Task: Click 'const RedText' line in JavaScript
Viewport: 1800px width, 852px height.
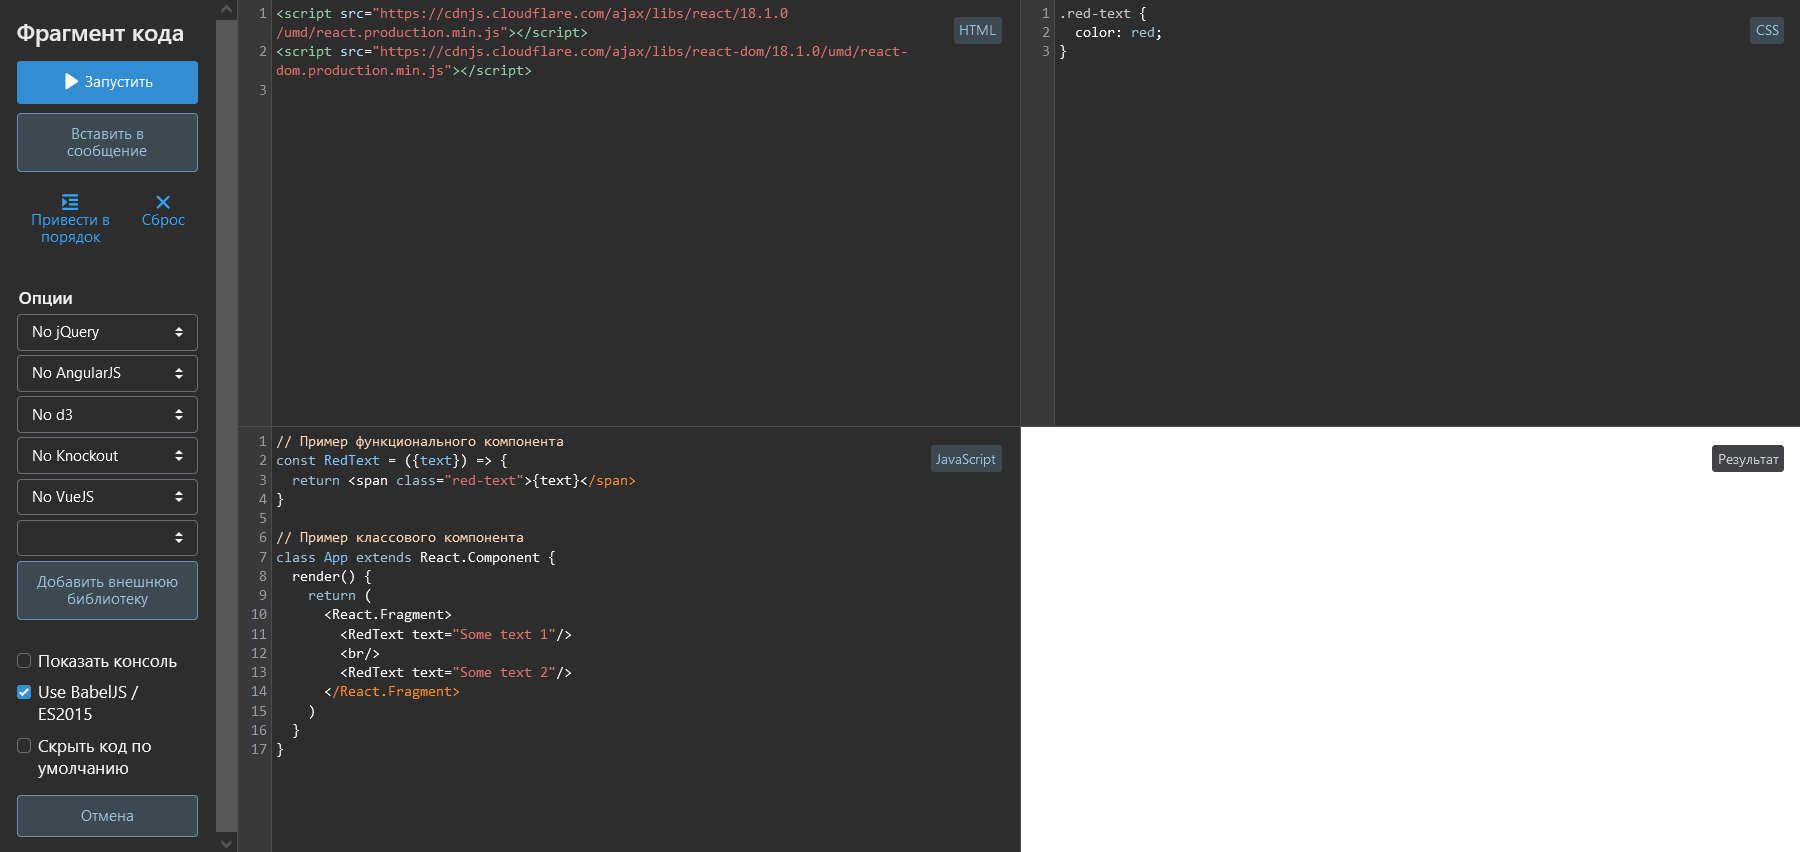Action: pyautogui.click(x=392, y=461)
